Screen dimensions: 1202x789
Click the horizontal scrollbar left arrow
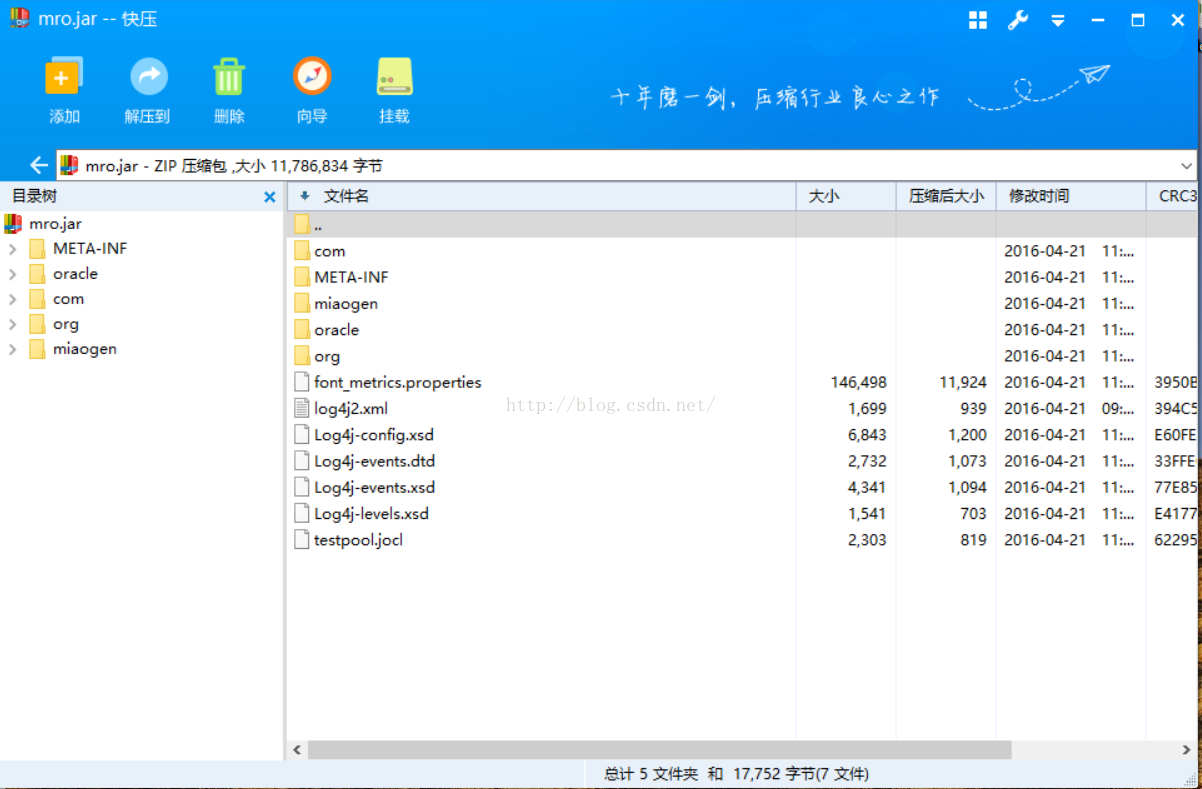point(297,749)
